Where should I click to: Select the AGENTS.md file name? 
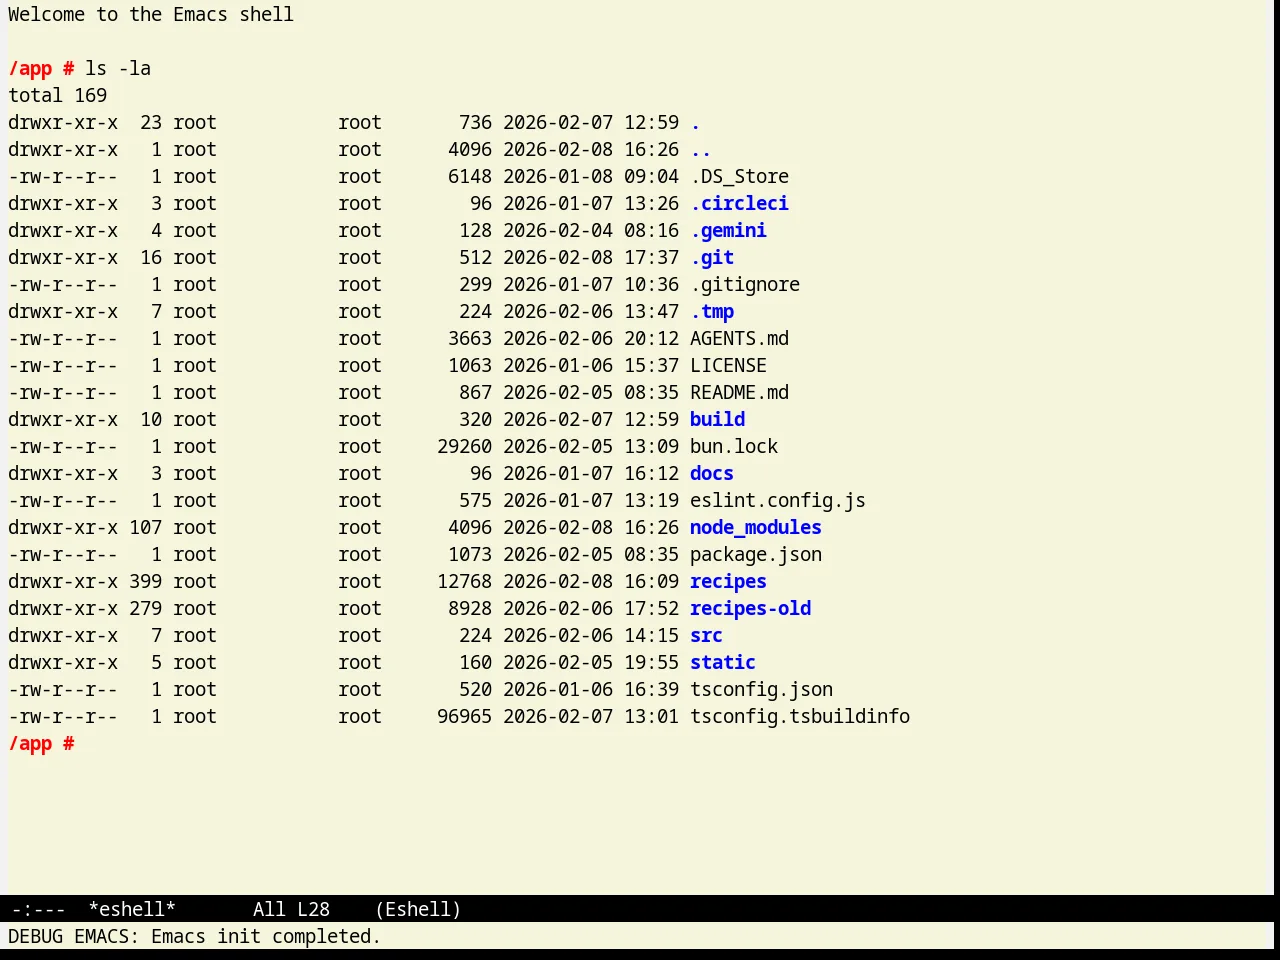coord(739,338)
